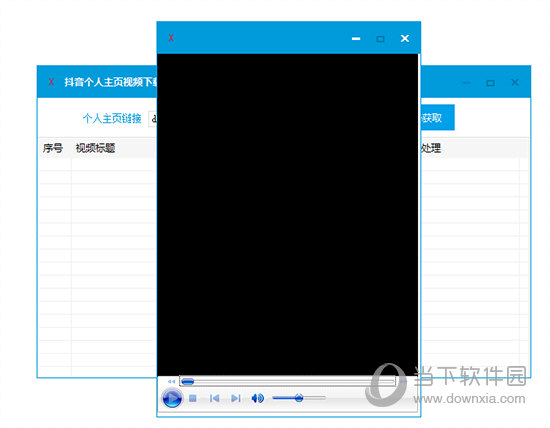Viewport: 550px width, 428px height.
Task: Close the background downloader window
Action: click(x=515, y=82)
